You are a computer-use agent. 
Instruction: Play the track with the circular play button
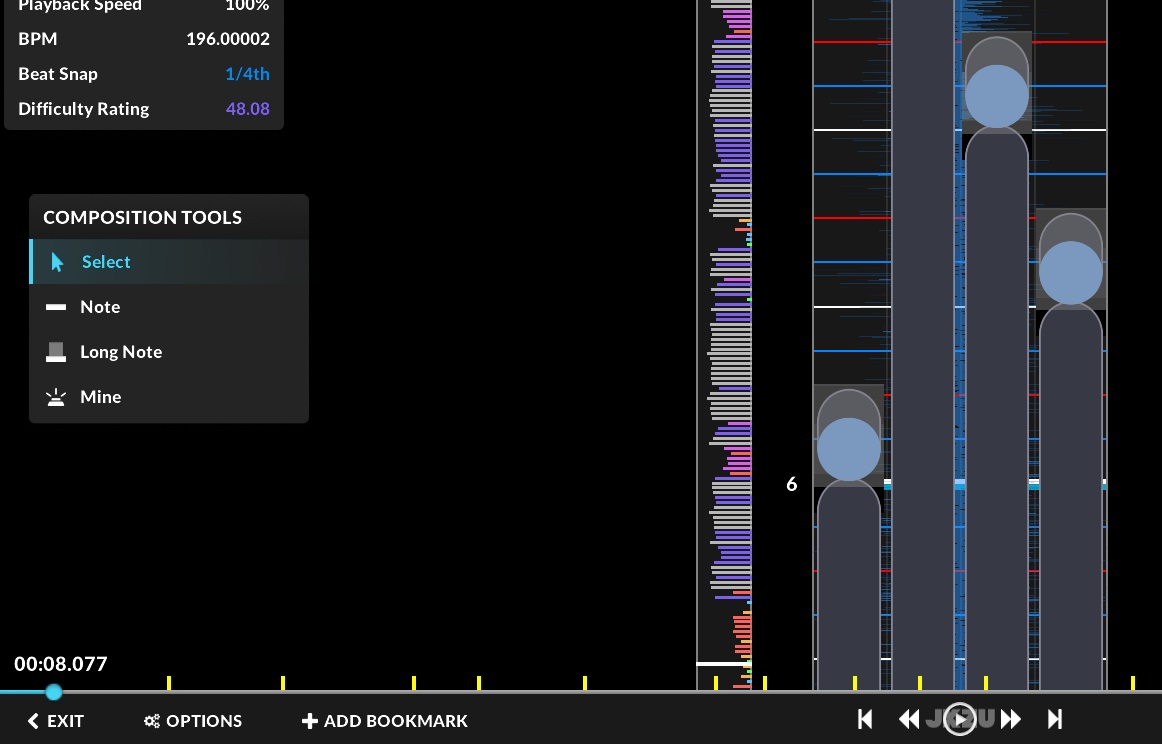pos(960,719)
